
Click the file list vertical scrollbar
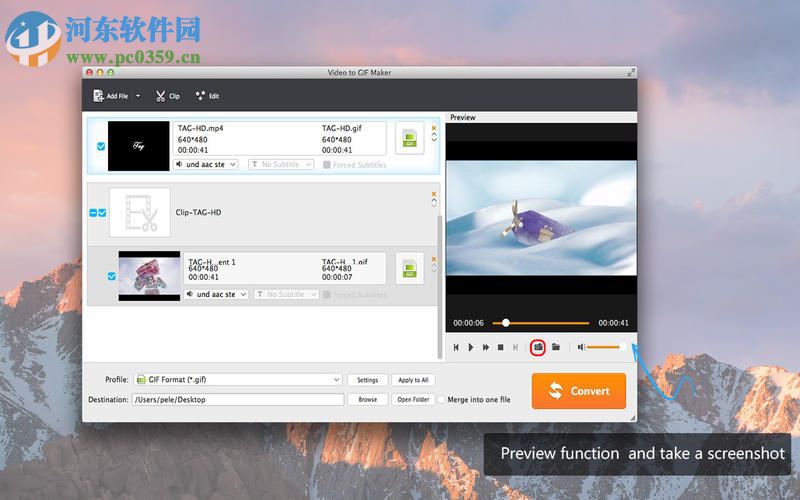click(x=440, y=286)
